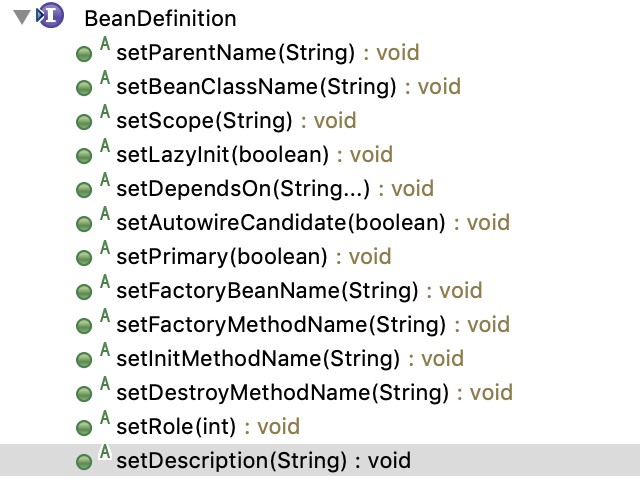Click the BeanDefinition interface icon
Screen dimensions: 640x502
(50, 17)
